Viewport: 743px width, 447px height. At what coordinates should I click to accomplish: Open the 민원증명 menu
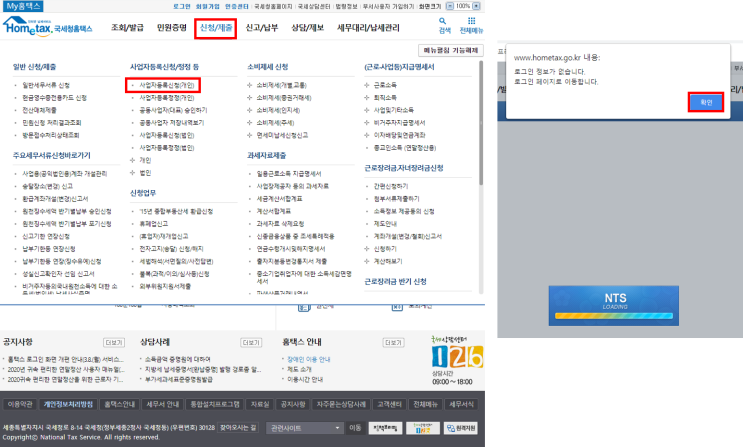coord(172,27)
